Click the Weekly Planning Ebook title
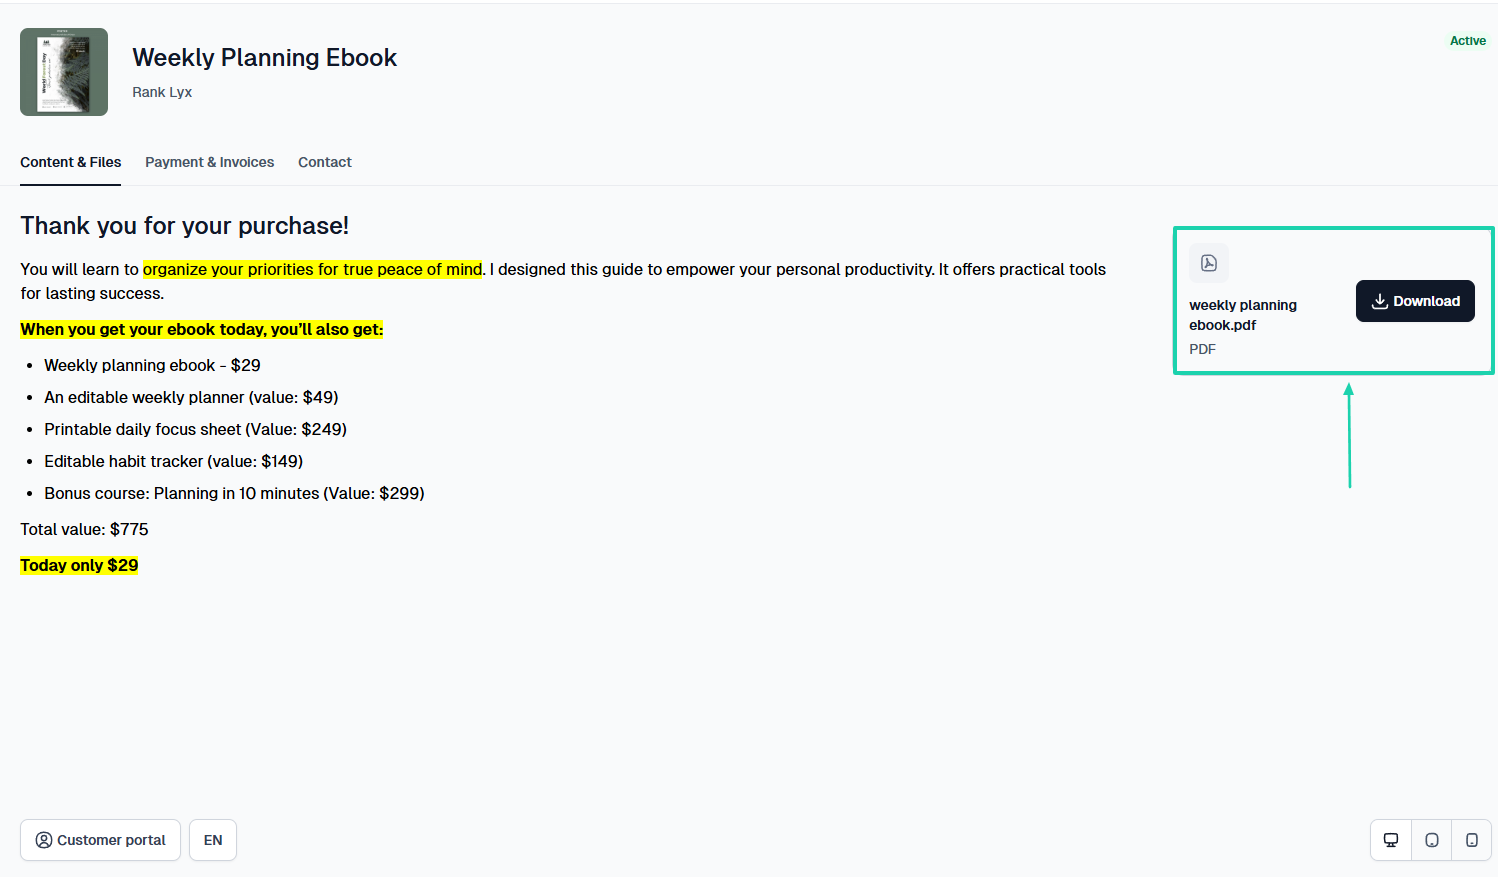 (x=265, y=58)
